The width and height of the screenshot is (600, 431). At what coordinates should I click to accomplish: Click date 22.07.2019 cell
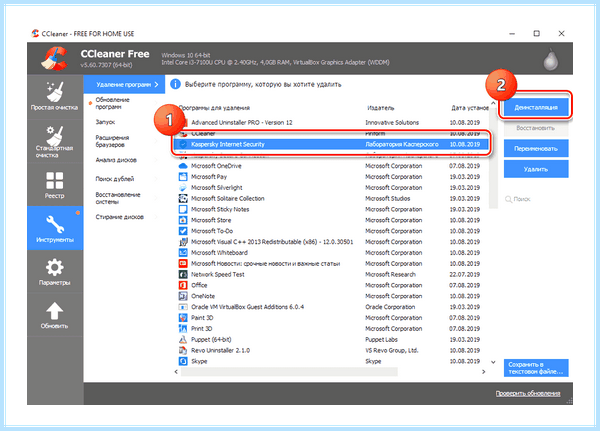(x=465, y=274)
